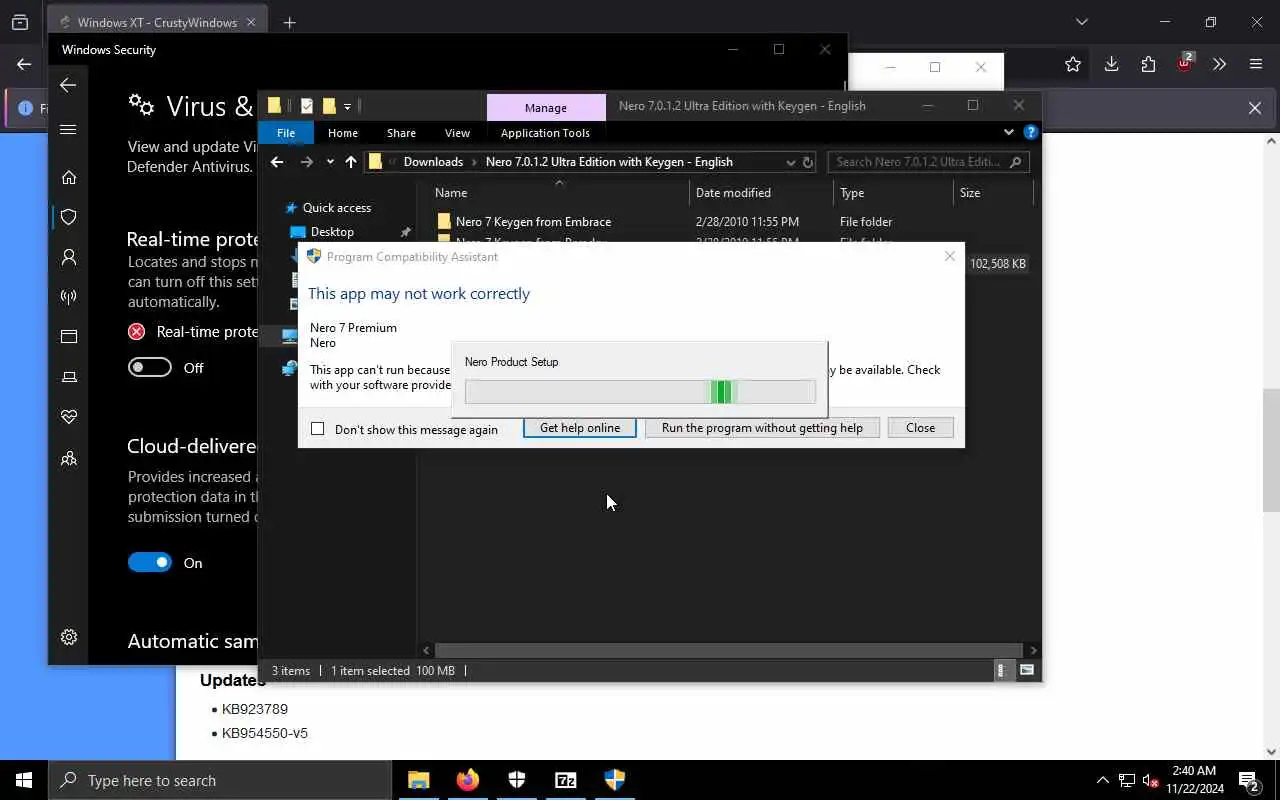Image resolution: width=1280 pixels, height=800 pixels.
Task: Select Quick access in navigation pane
Action: pyautogui.click(x=337, y=208)
